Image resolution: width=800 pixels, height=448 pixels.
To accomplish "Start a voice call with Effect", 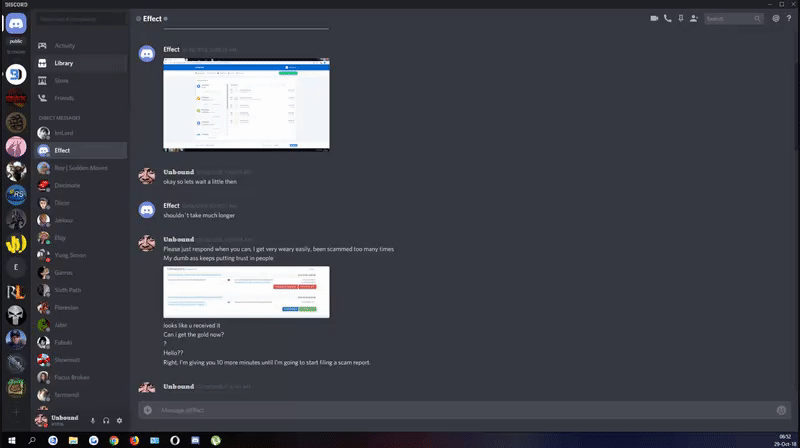I will tap(667, 18).
